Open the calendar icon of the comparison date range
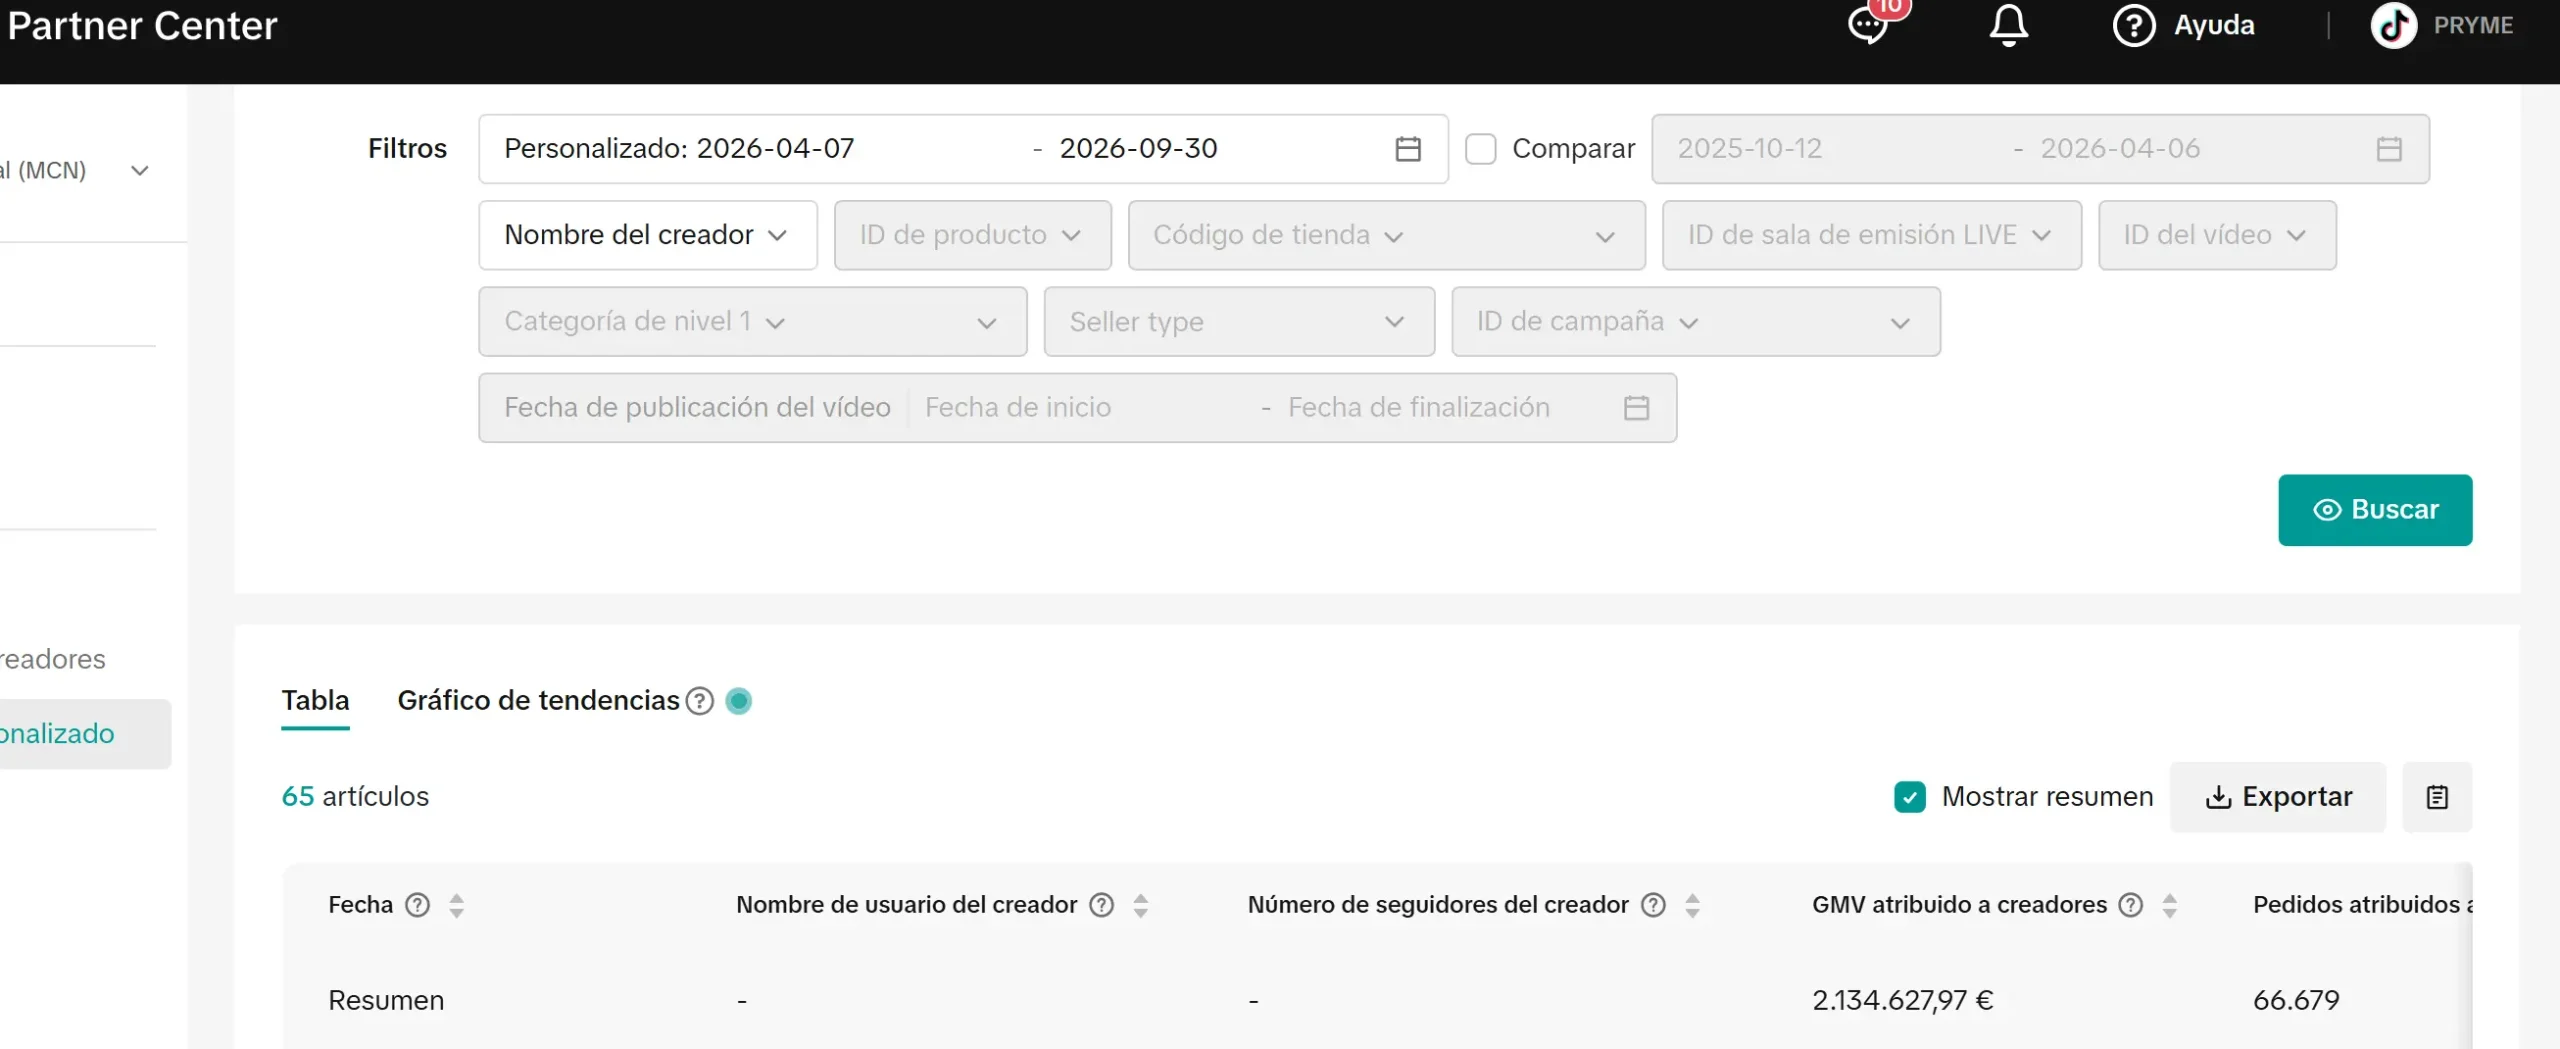 click(2389, 149)
